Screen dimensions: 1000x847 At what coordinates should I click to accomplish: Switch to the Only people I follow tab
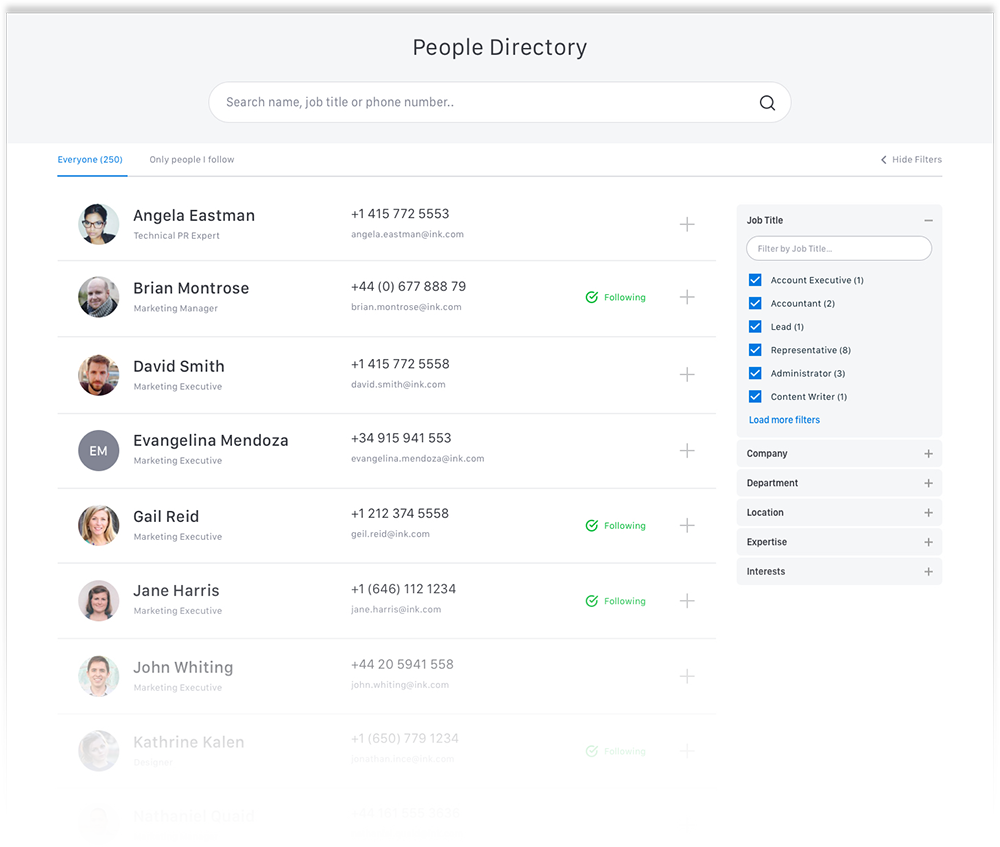[x=191, y=160]
